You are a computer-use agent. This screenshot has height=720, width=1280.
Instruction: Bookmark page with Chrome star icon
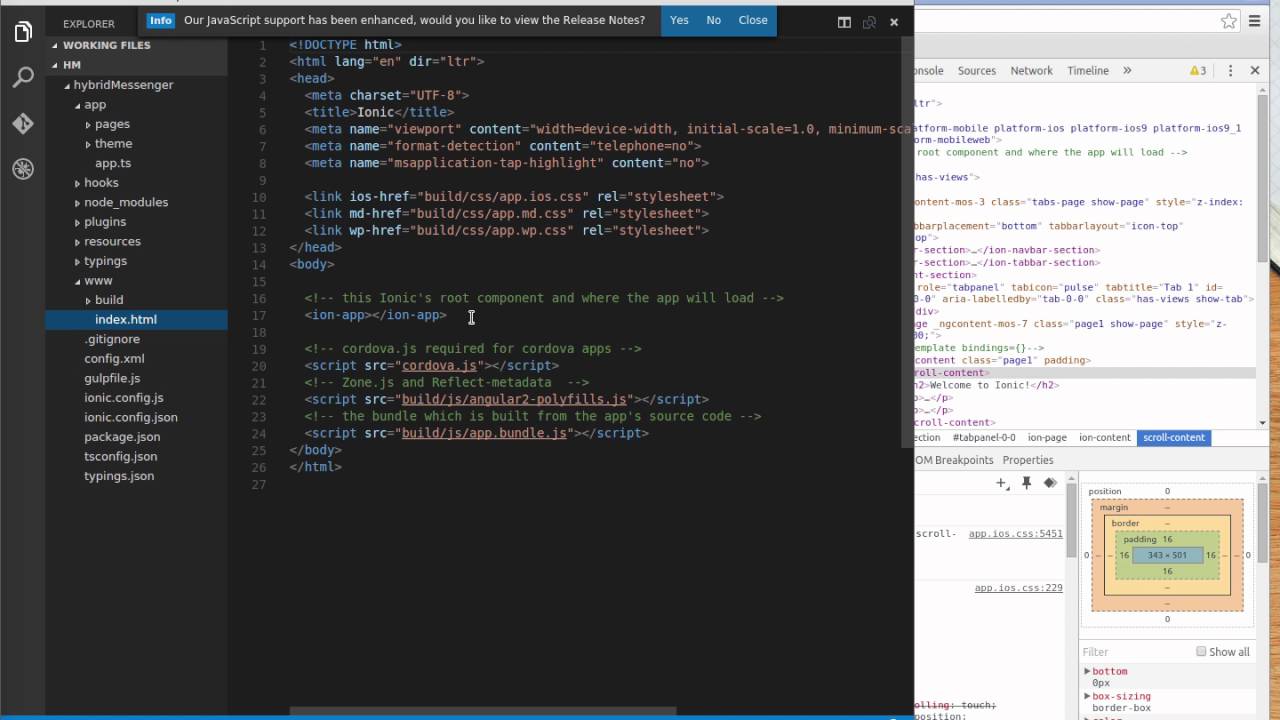coord(1228,21)
